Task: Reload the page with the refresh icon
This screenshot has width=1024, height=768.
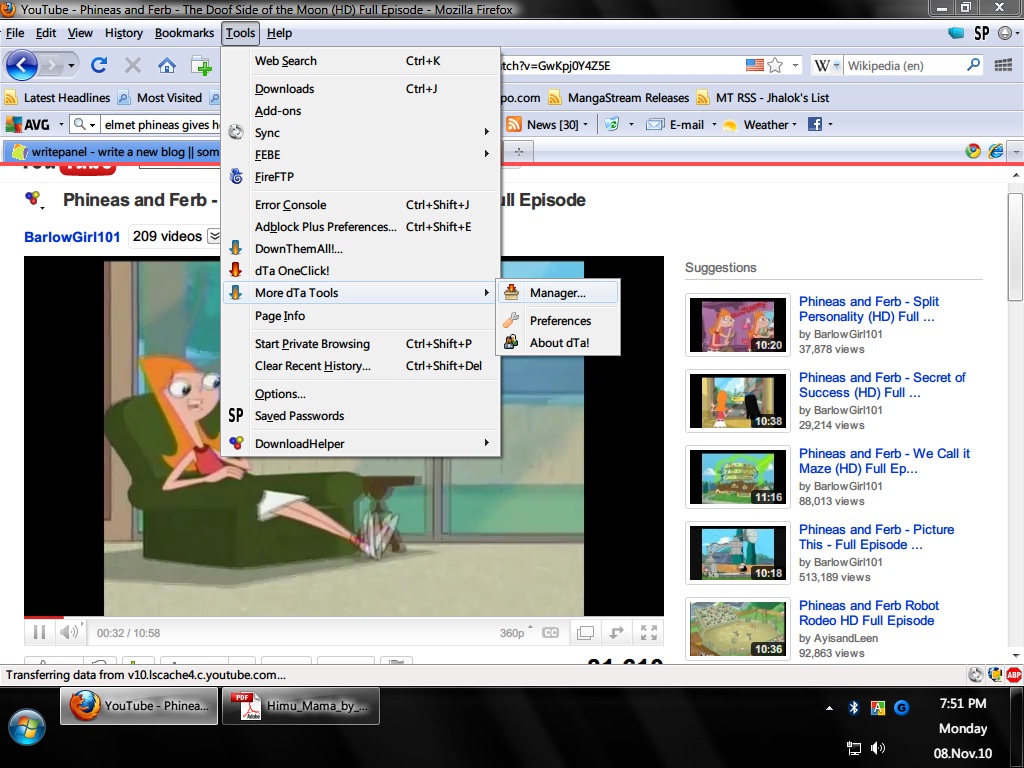Action: point(99,65)
